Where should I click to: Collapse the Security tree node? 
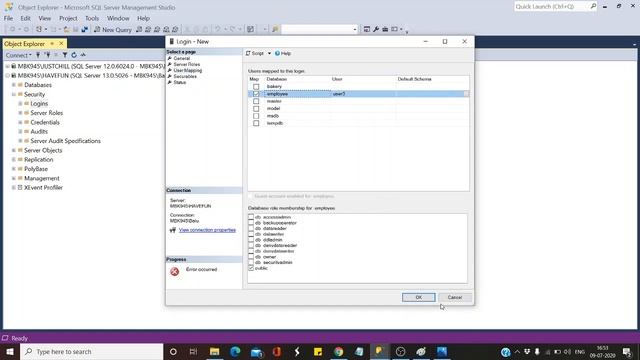tap(13, 94)
